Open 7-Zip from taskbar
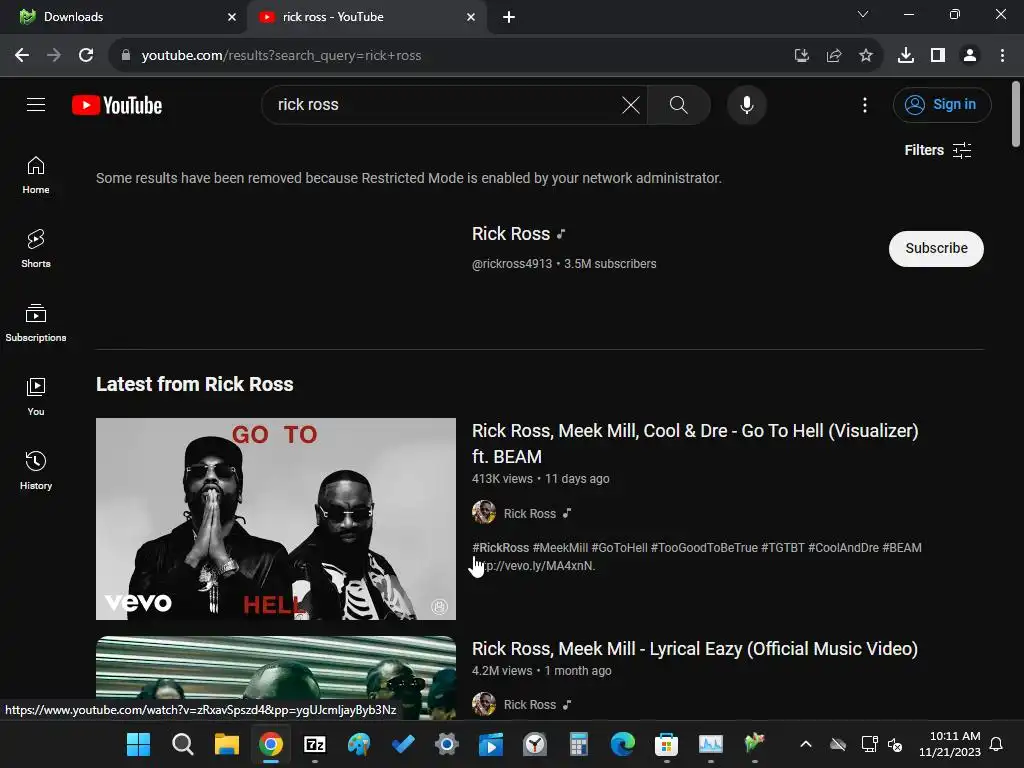 [315, 744]
